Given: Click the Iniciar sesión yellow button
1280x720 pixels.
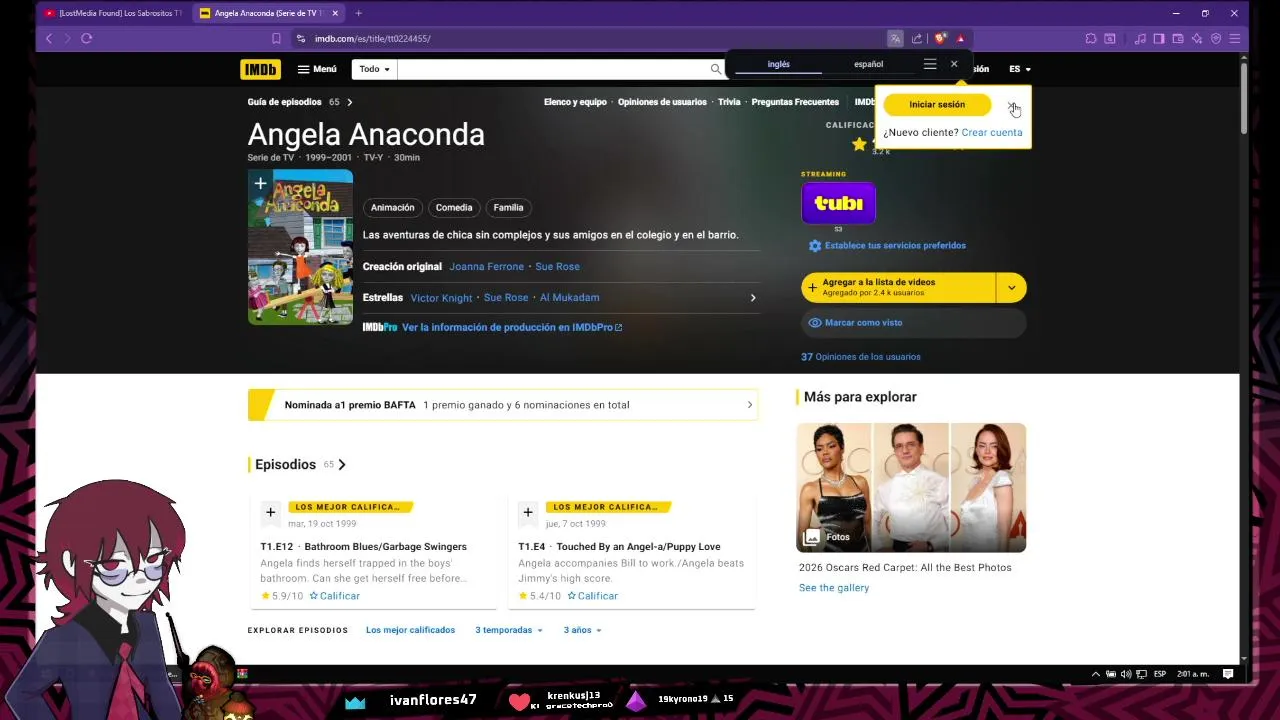Looking at the screenshot, I should (x=937, y=104).
